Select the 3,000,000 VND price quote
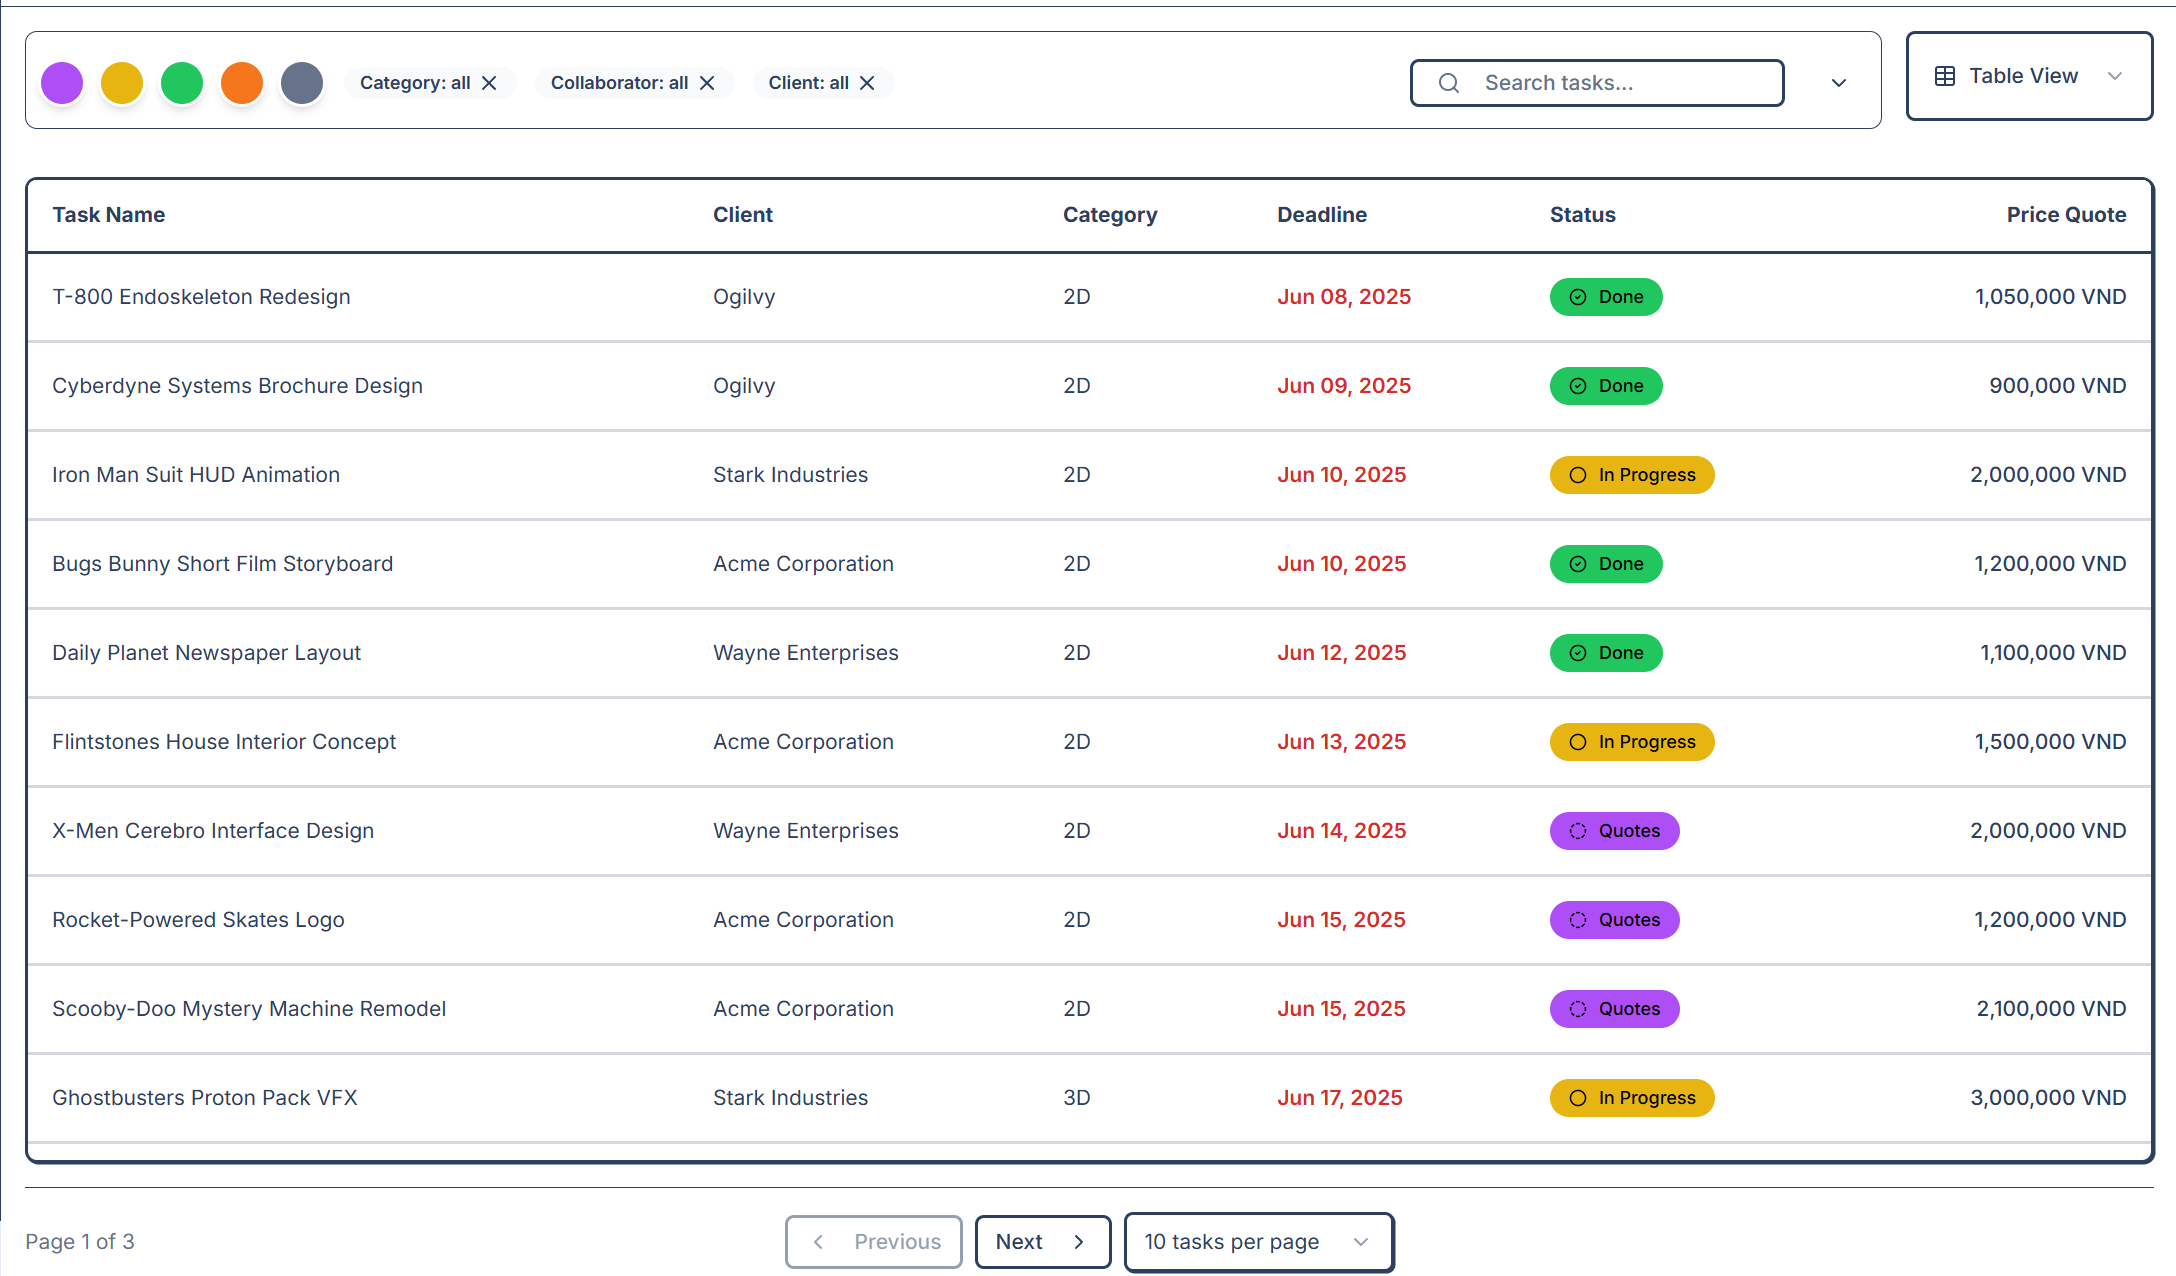This screenshot has width=2176, height=1276. tap(2048, 1098)
